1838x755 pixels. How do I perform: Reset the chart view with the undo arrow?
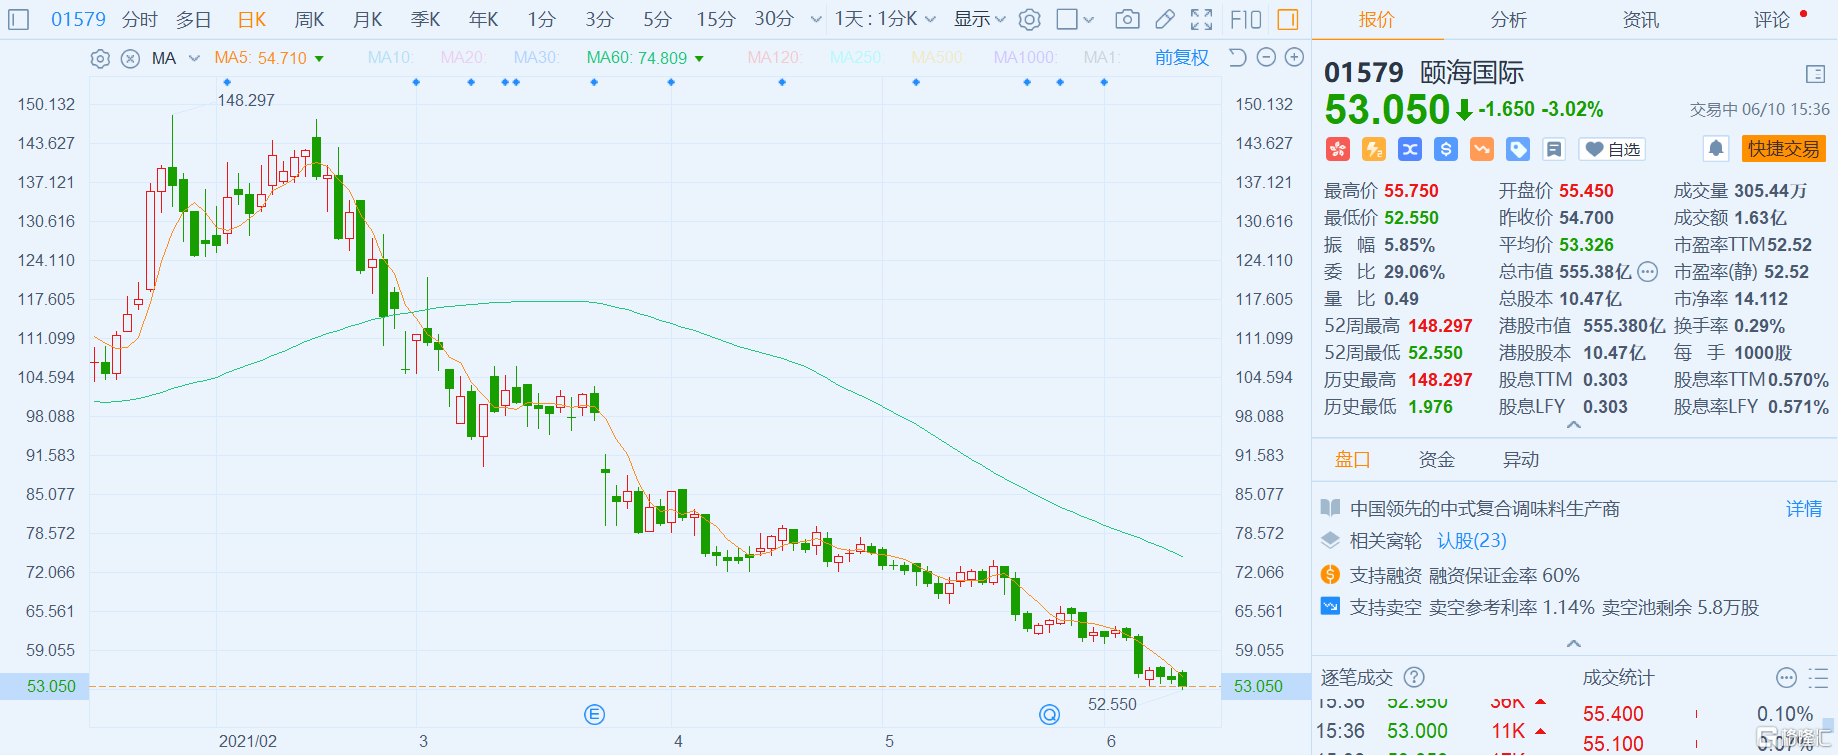pyautogui.click(x=1237, y=58)
